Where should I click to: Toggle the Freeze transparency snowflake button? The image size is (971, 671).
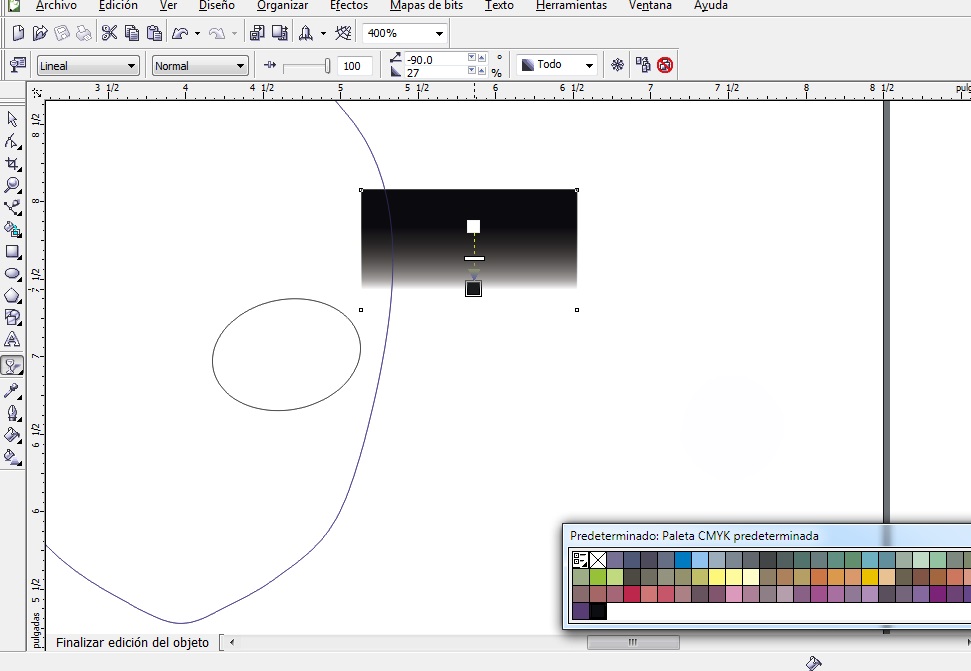pos(617,64)
